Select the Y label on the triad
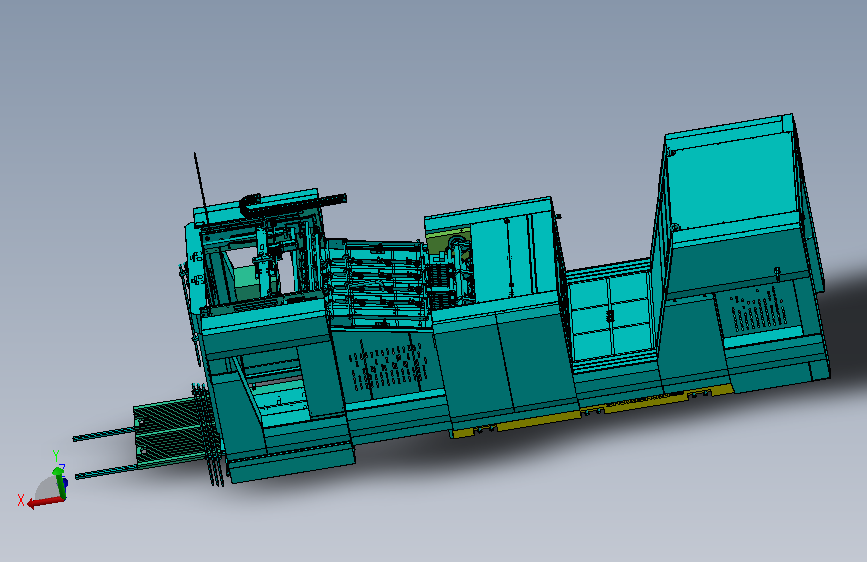Viewport: 867px width, 562px height. point(56,456)
